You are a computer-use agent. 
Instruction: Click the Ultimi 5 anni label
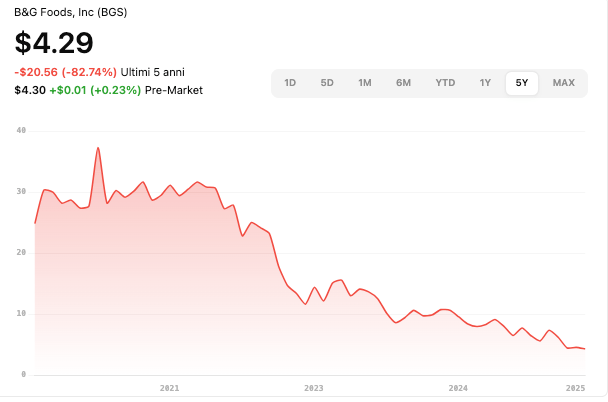click(x=153, y=72)
